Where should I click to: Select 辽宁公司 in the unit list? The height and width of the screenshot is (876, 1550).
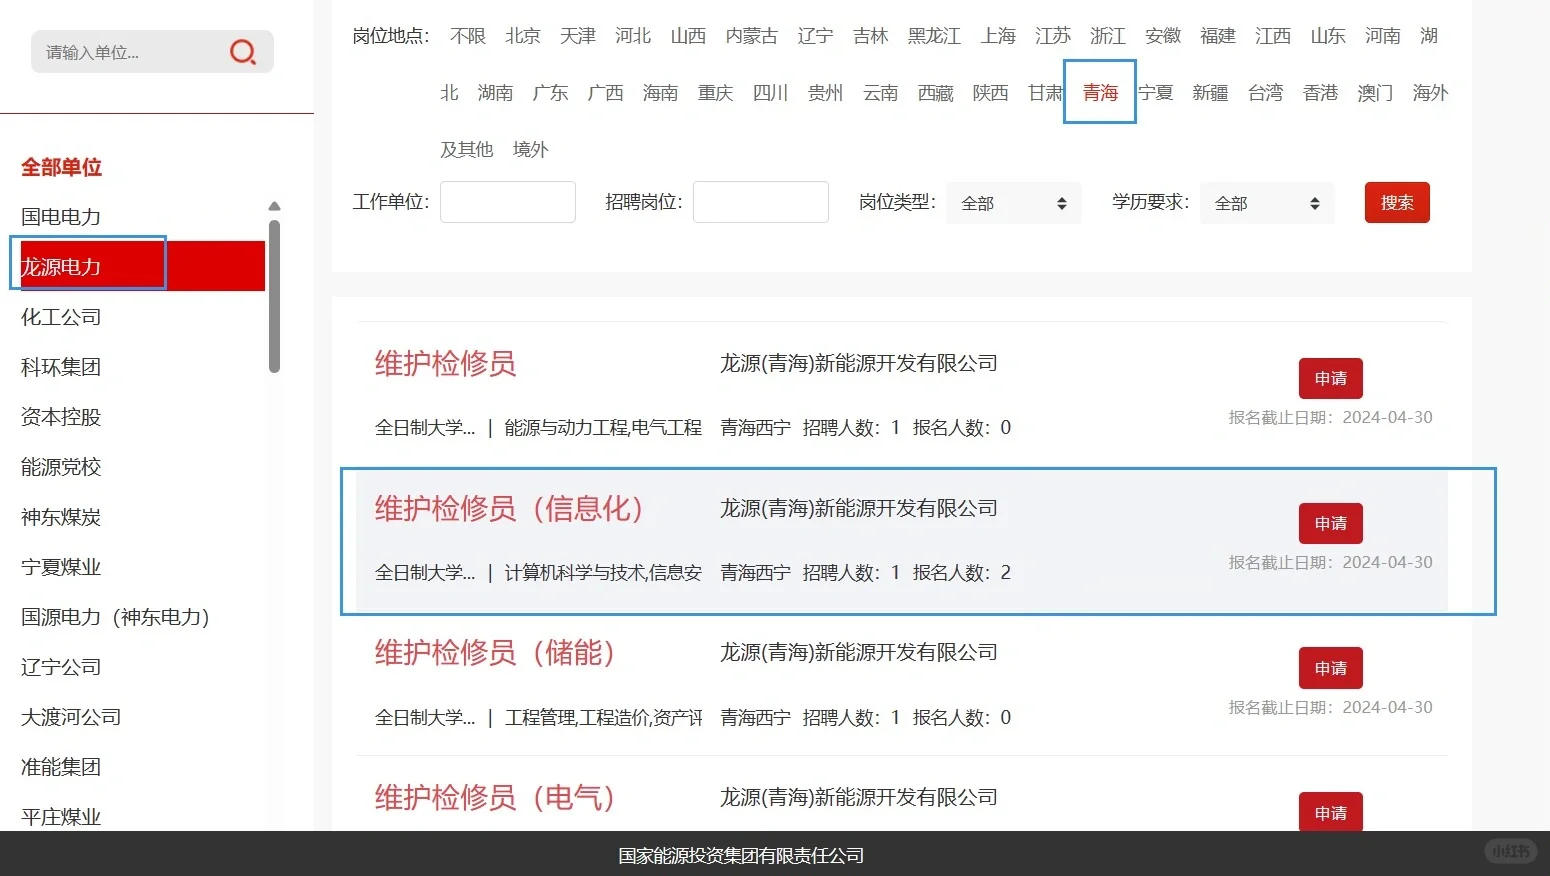tap(61, 667)
